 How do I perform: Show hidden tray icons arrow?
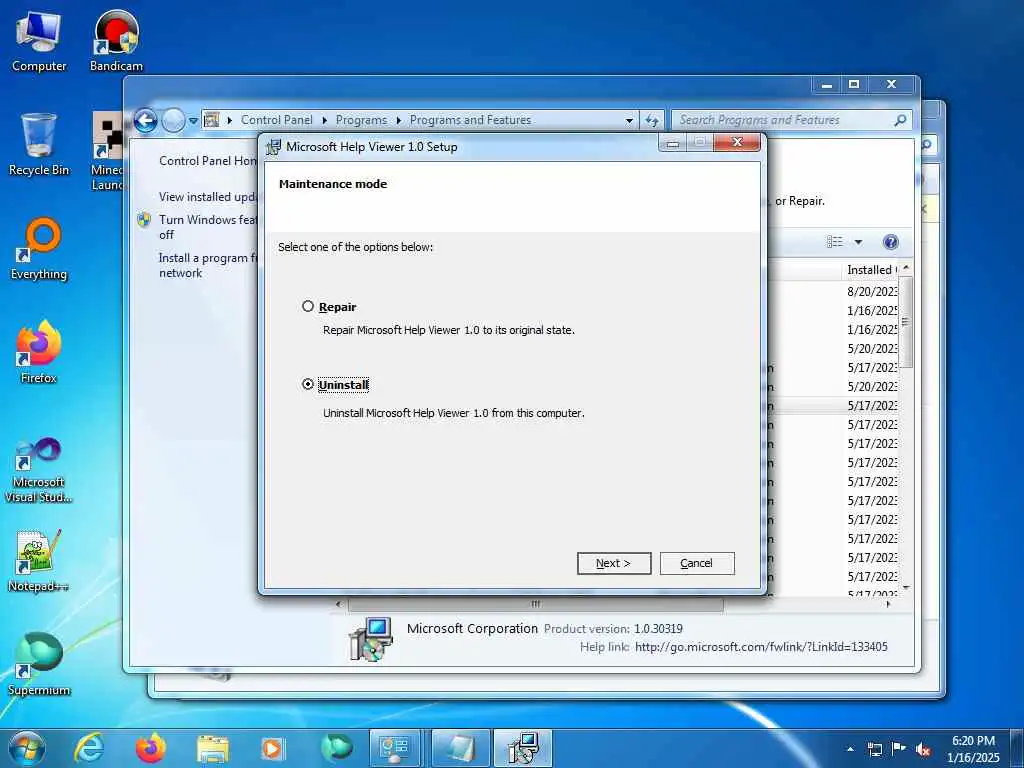coord(850,749)
